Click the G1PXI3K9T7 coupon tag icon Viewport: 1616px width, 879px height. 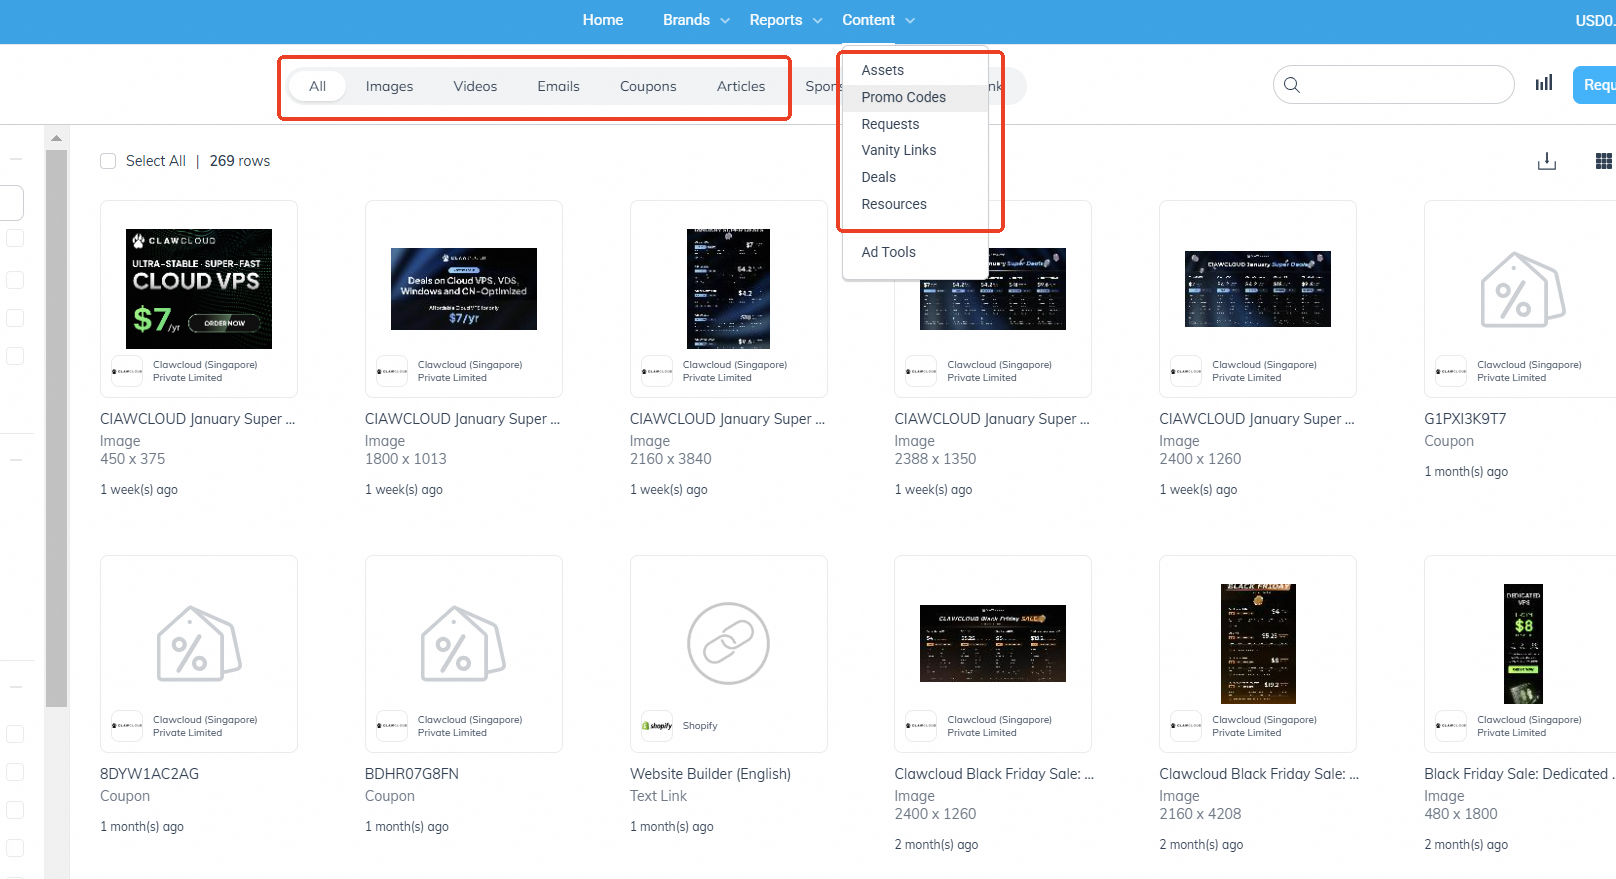[x=1521, y=291]
